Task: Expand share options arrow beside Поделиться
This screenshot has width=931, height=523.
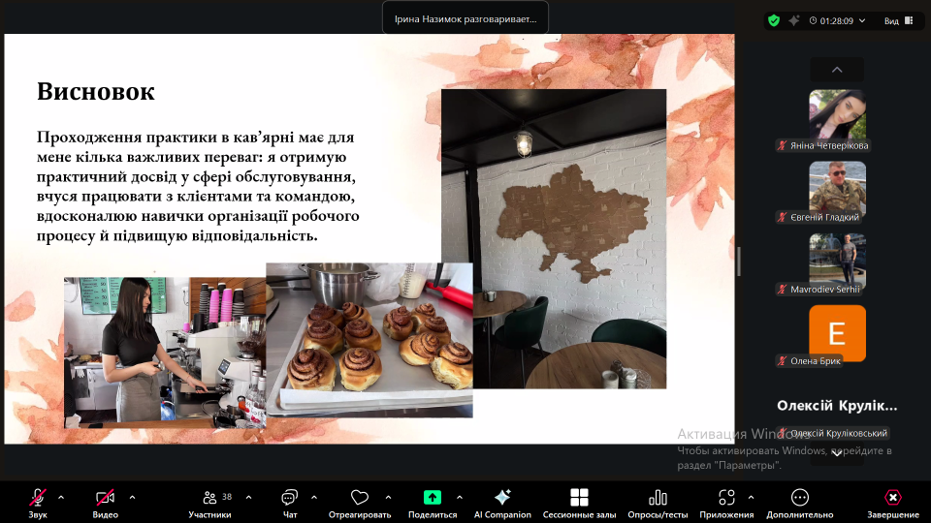Action: (x=460, y=497)
